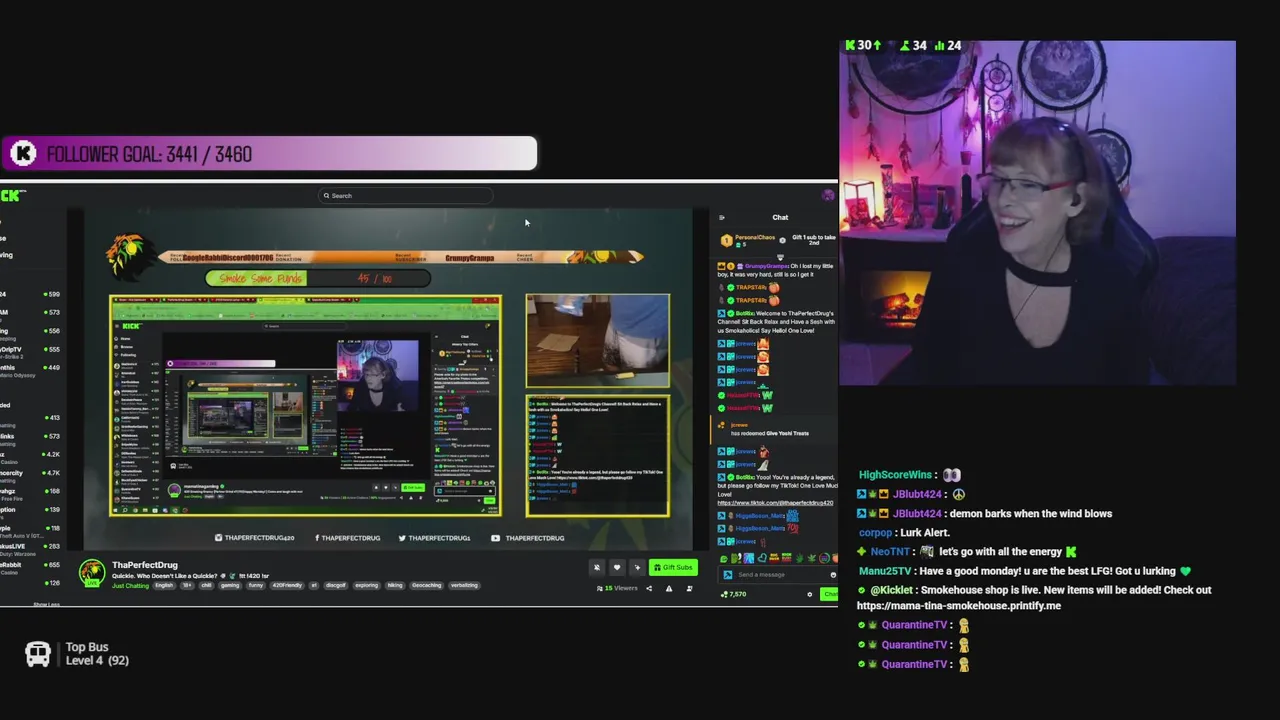Click GrumpyGrampa username in chat
The image size is (1280, 720).
point(766,266)
